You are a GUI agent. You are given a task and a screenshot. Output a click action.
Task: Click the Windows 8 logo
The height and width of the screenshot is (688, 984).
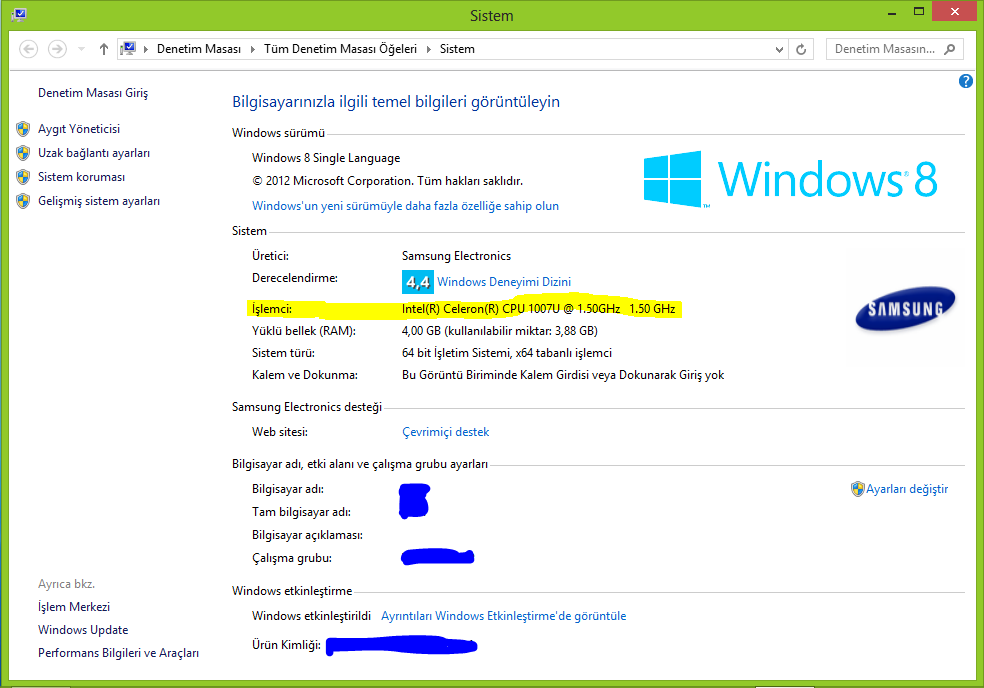790,179
